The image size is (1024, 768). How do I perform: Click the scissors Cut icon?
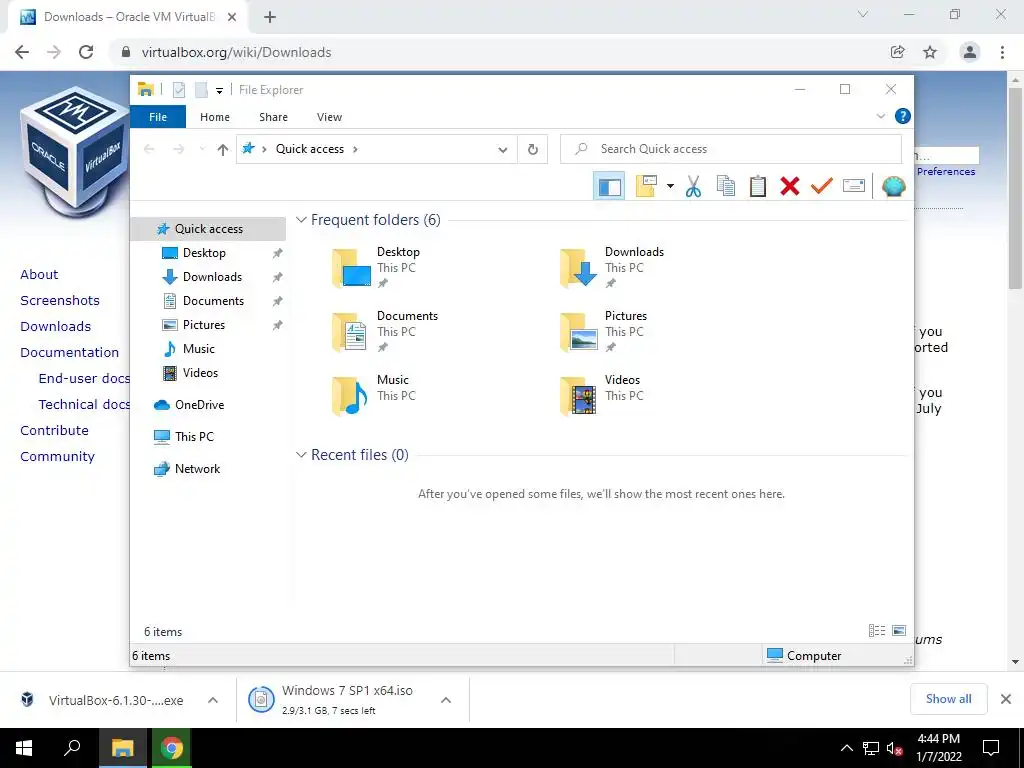(694, 186)
